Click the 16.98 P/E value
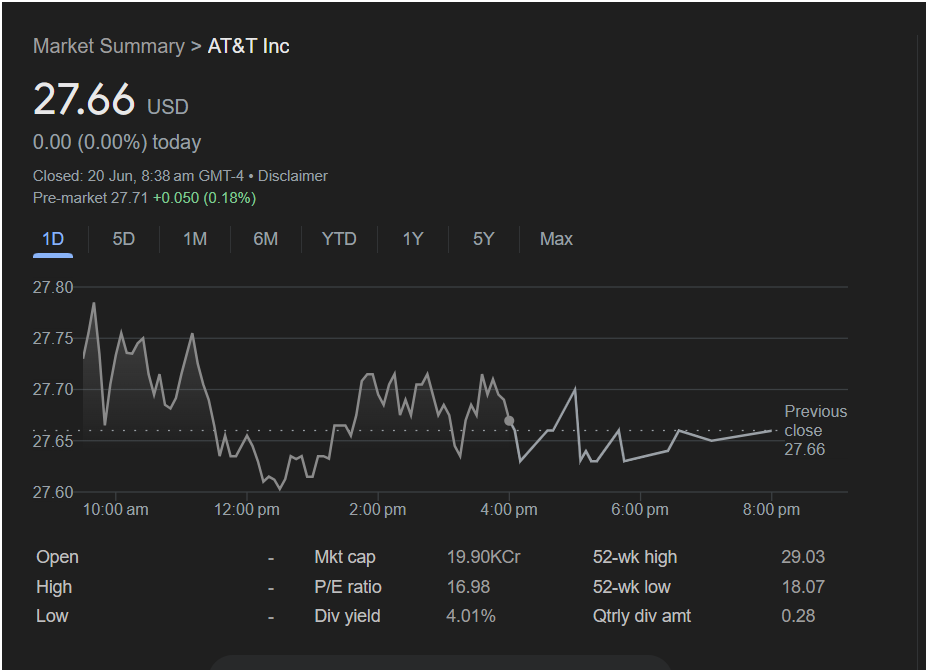Screen dimensions: 928x672 click(x=468, y=587)
